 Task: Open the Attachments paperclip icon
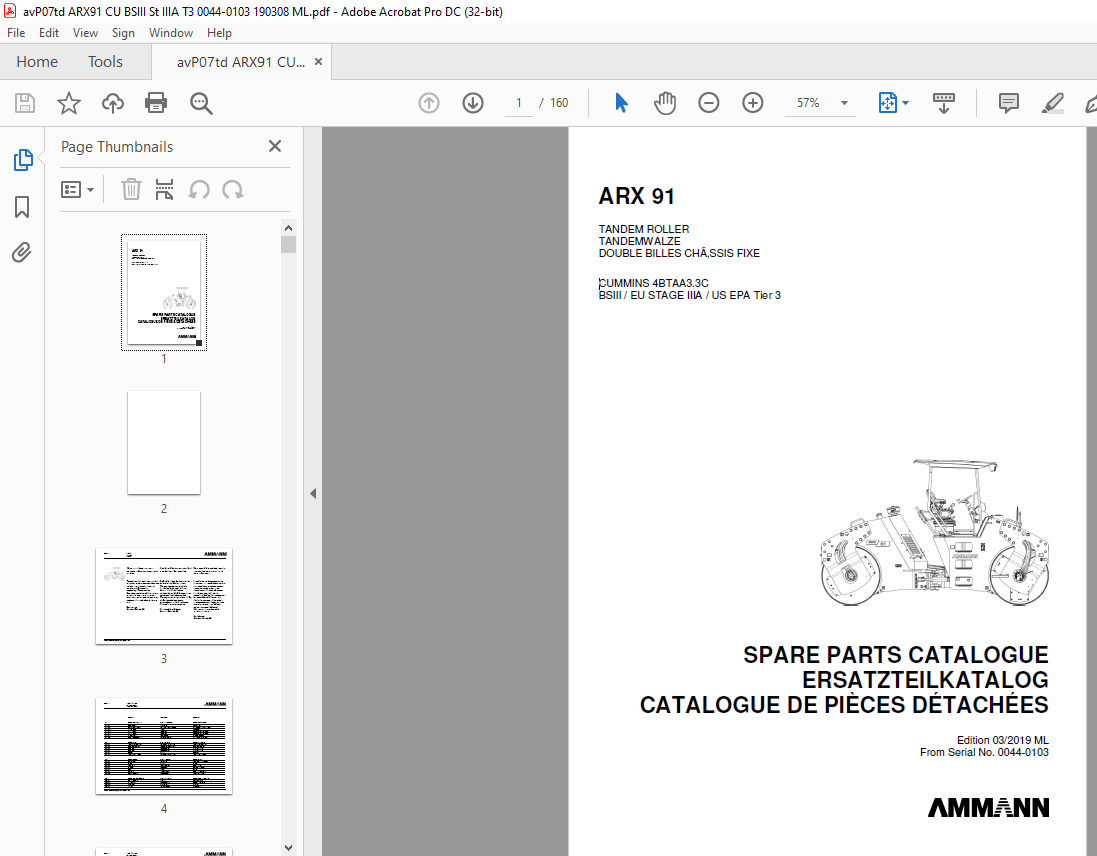(x=22, y=252)
